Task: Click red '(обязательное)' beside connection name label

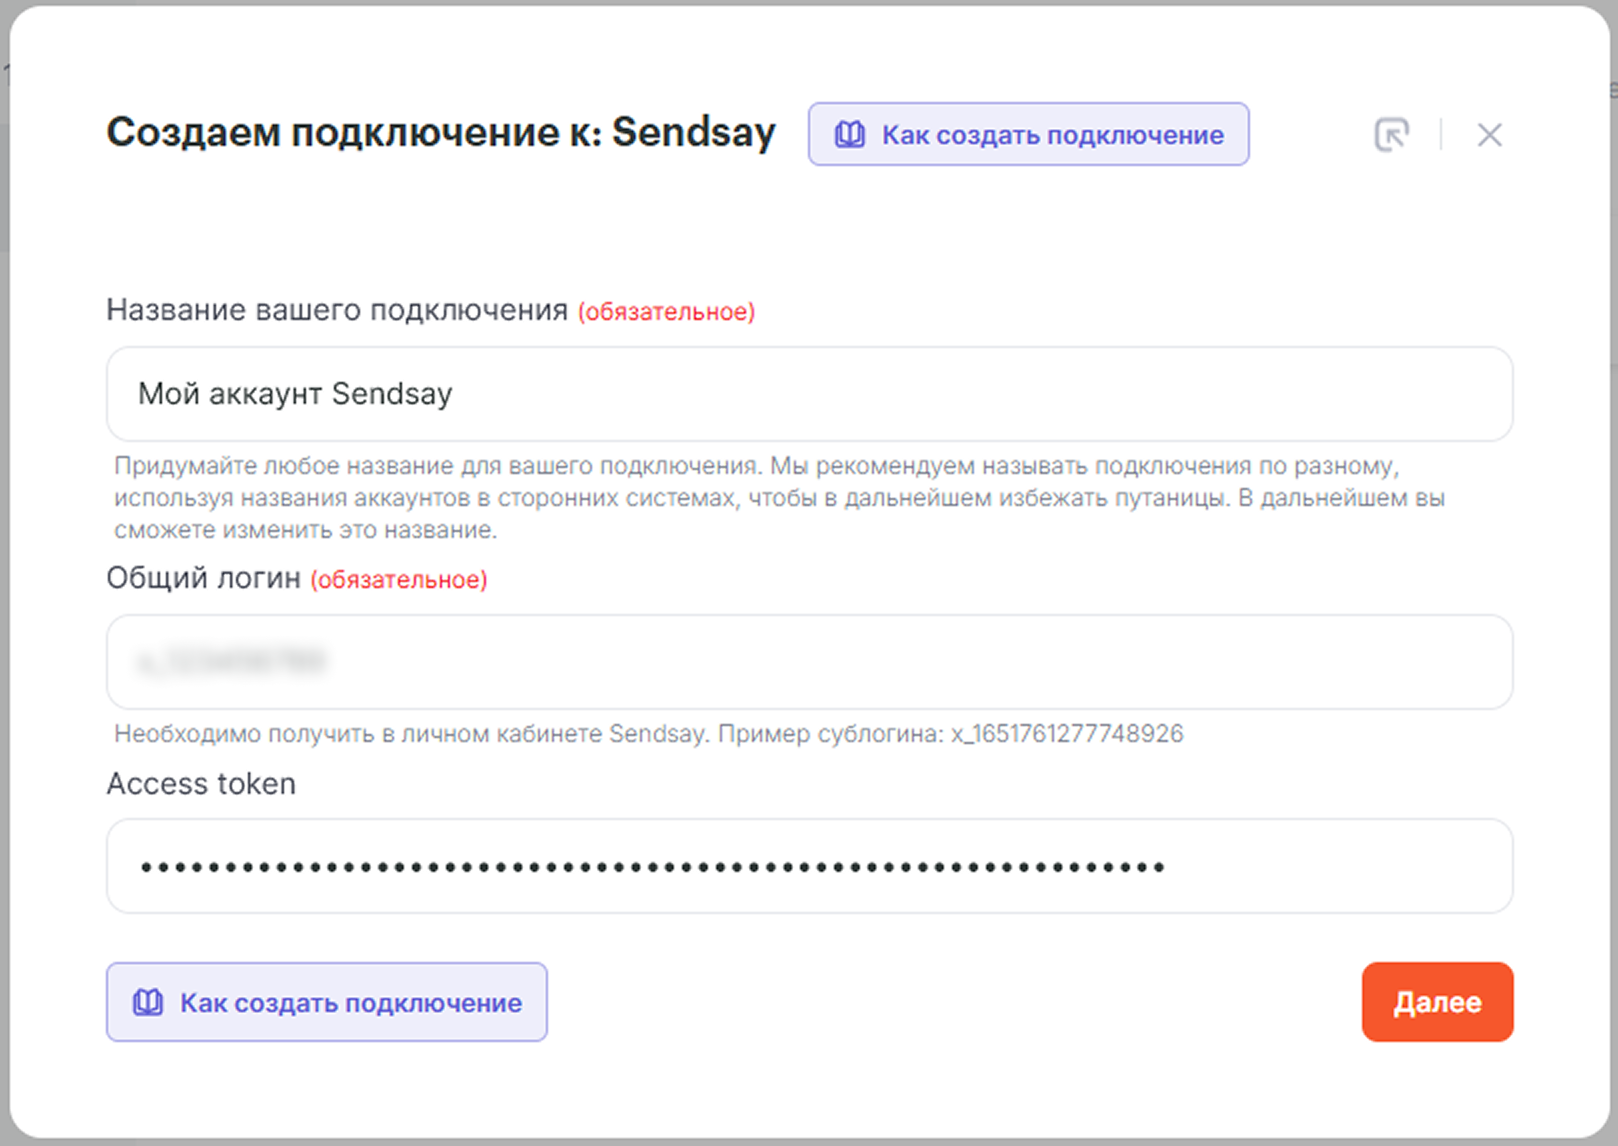Action: click(666, 312)
